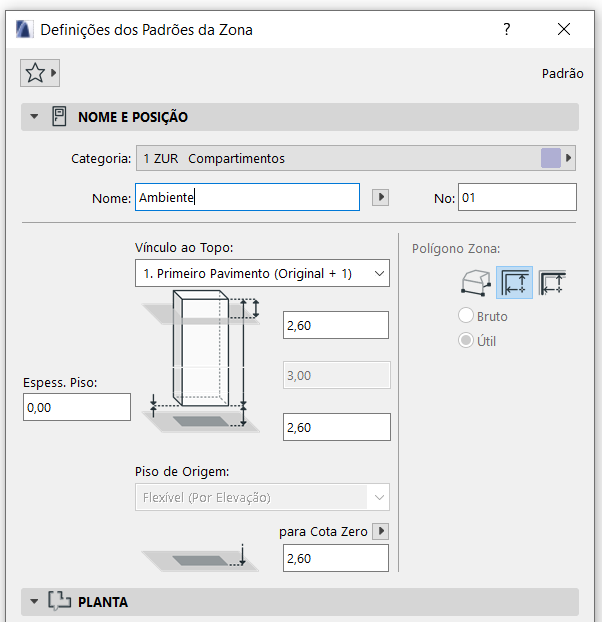Click the Planta panel icon
602x622 pixels.
(x=60, y=602)
